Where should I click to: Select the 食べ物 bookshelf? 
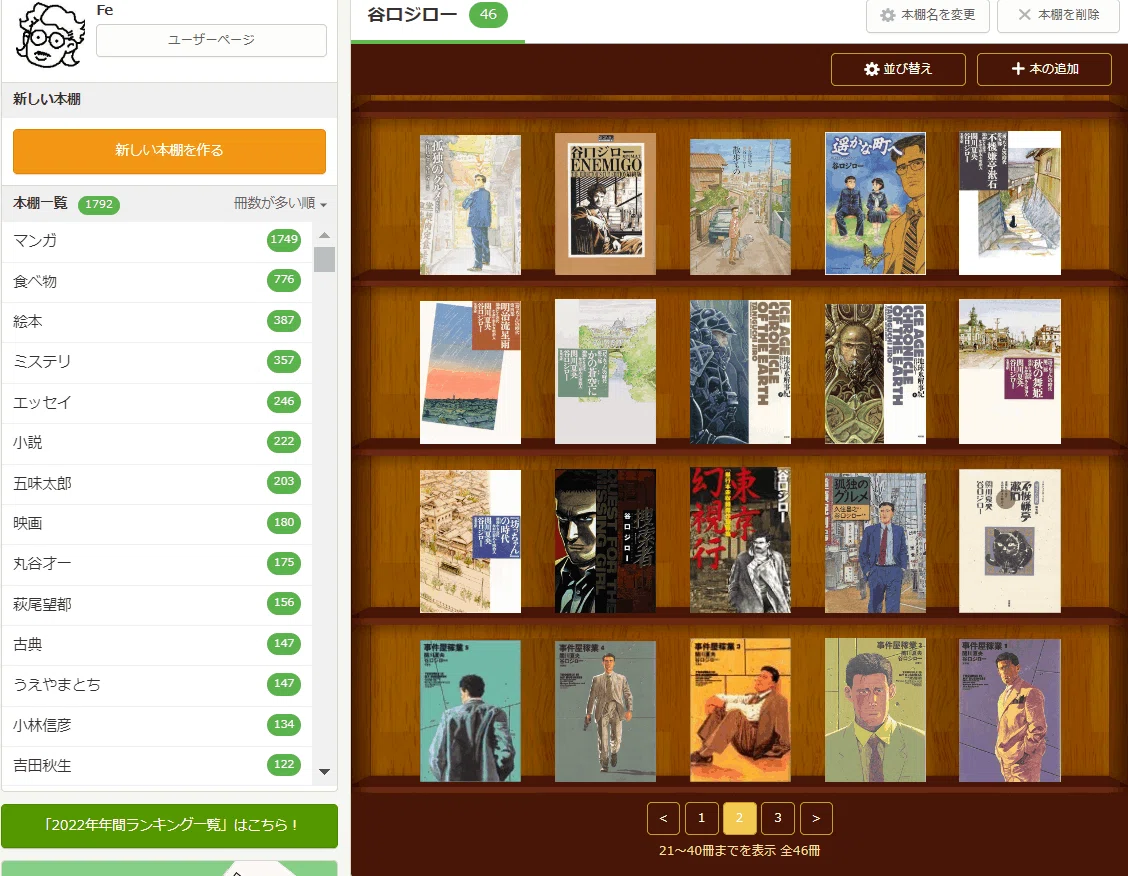(157, 281)
